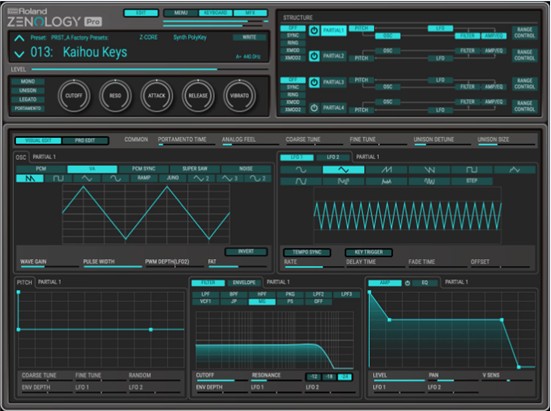This screenshot has width=551, height=411.
Task: Turn the RESO knob
Action: [115, 96]
